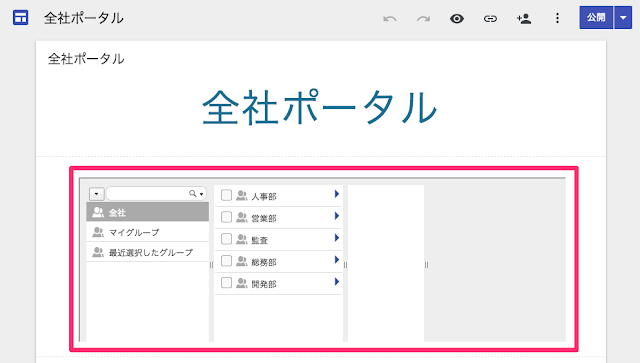Click the 総務部 group label
Viewport: 640px width, 363px height.
pyautogui.click(x=264, y=262)
